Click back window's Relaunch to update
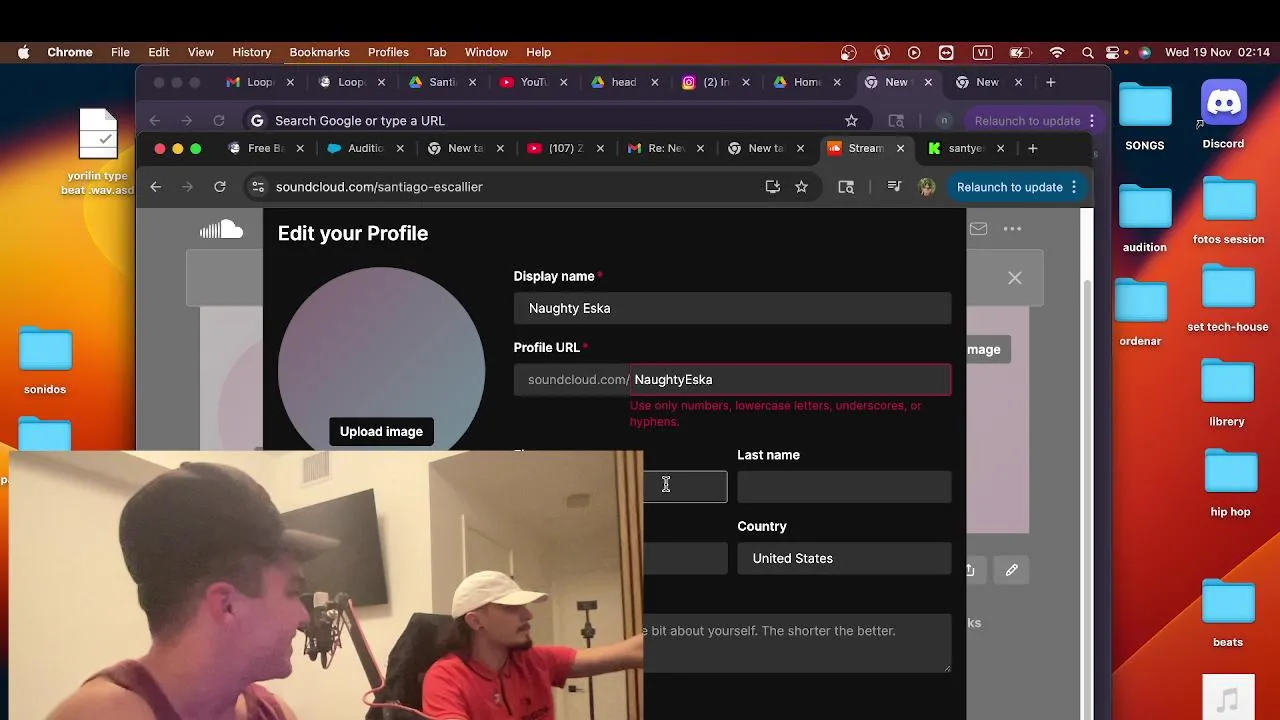The height and width of the screenshot is (720, 1280). 1027,121
